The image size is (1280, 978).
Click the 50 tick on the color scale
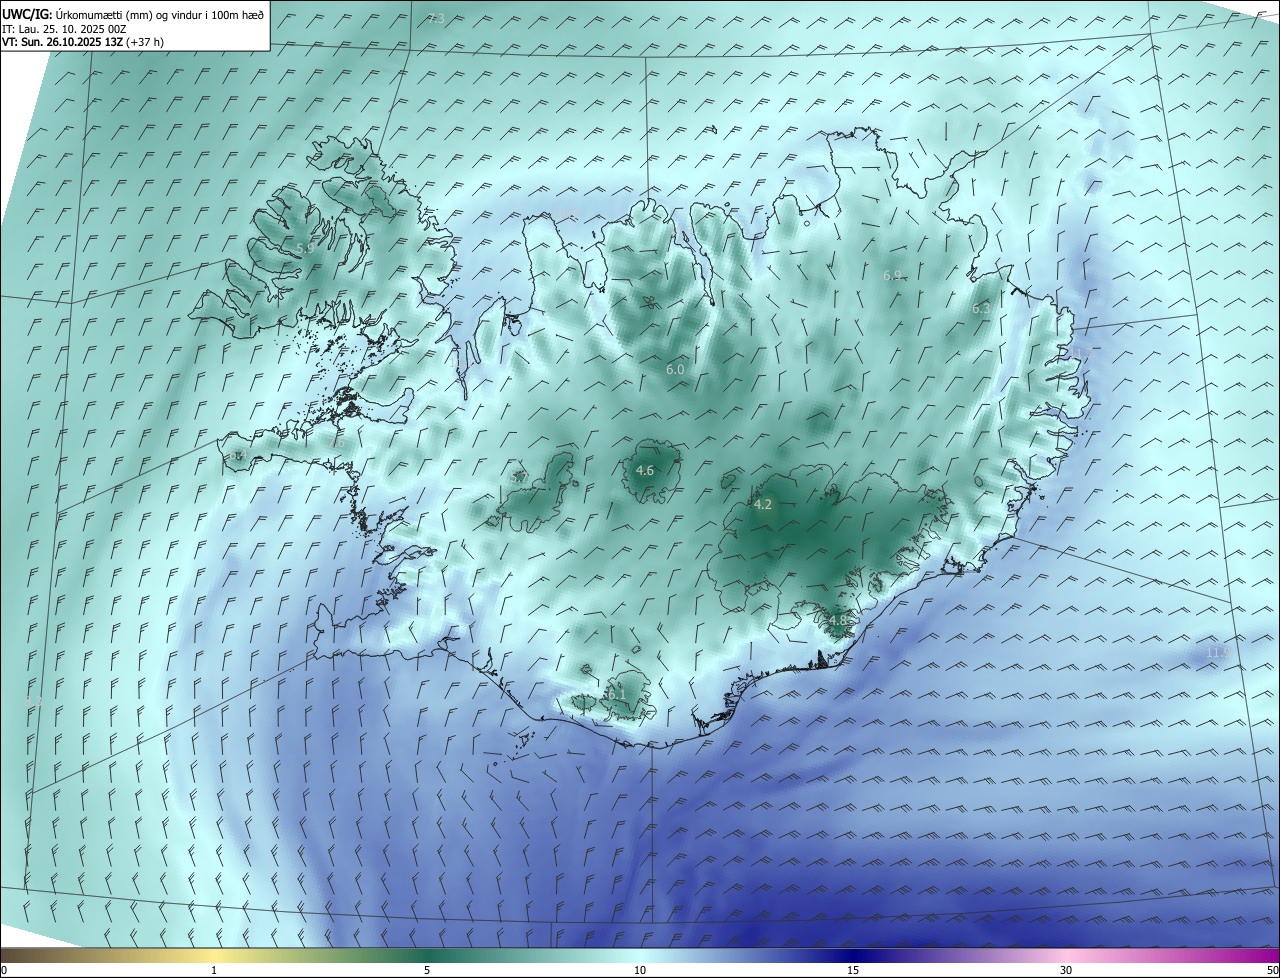click(1272, 971)
